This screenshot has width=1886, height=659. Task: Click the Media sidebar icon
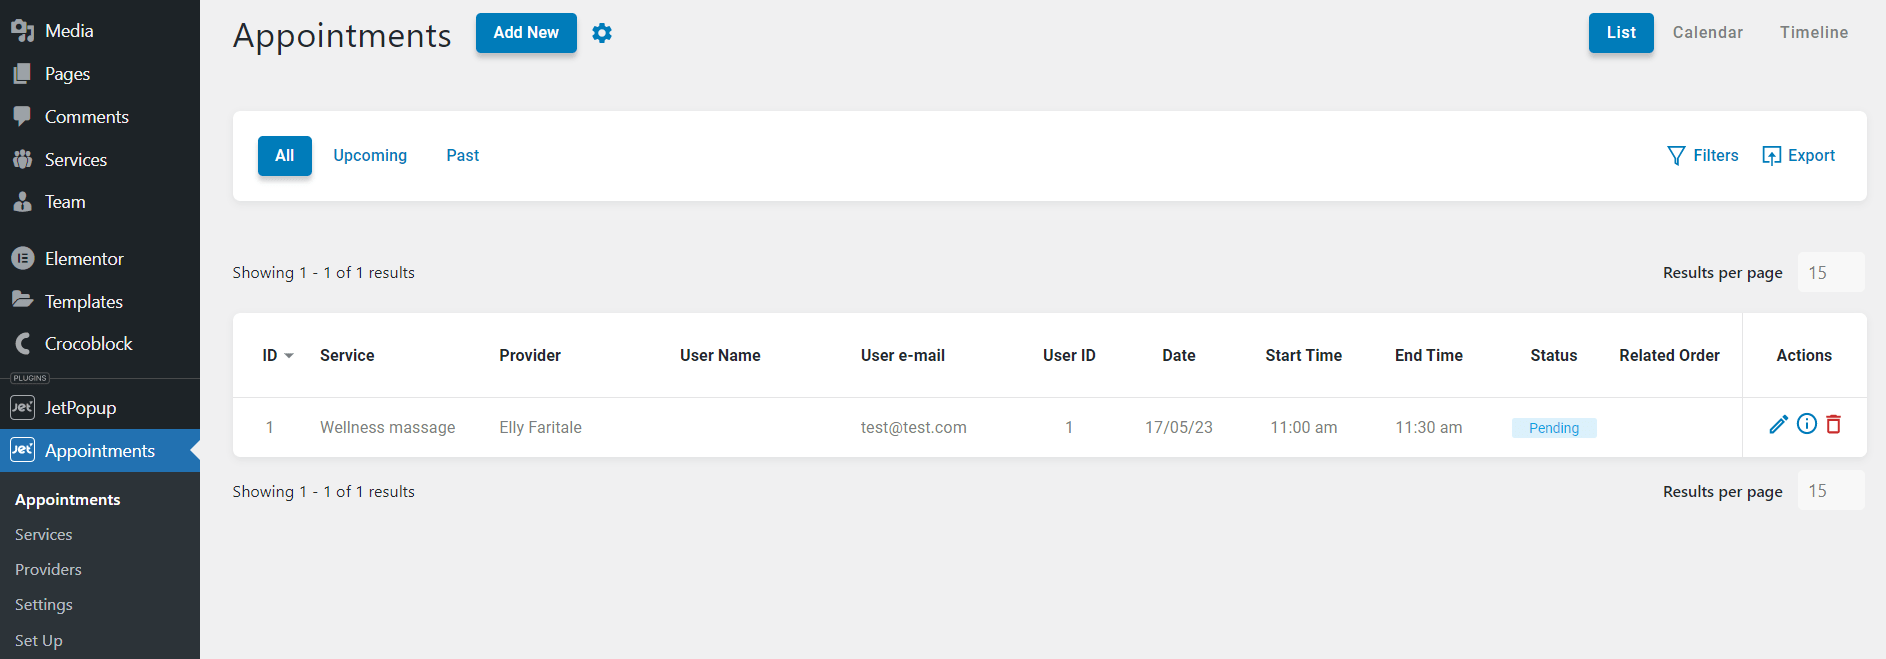point(22,31)
